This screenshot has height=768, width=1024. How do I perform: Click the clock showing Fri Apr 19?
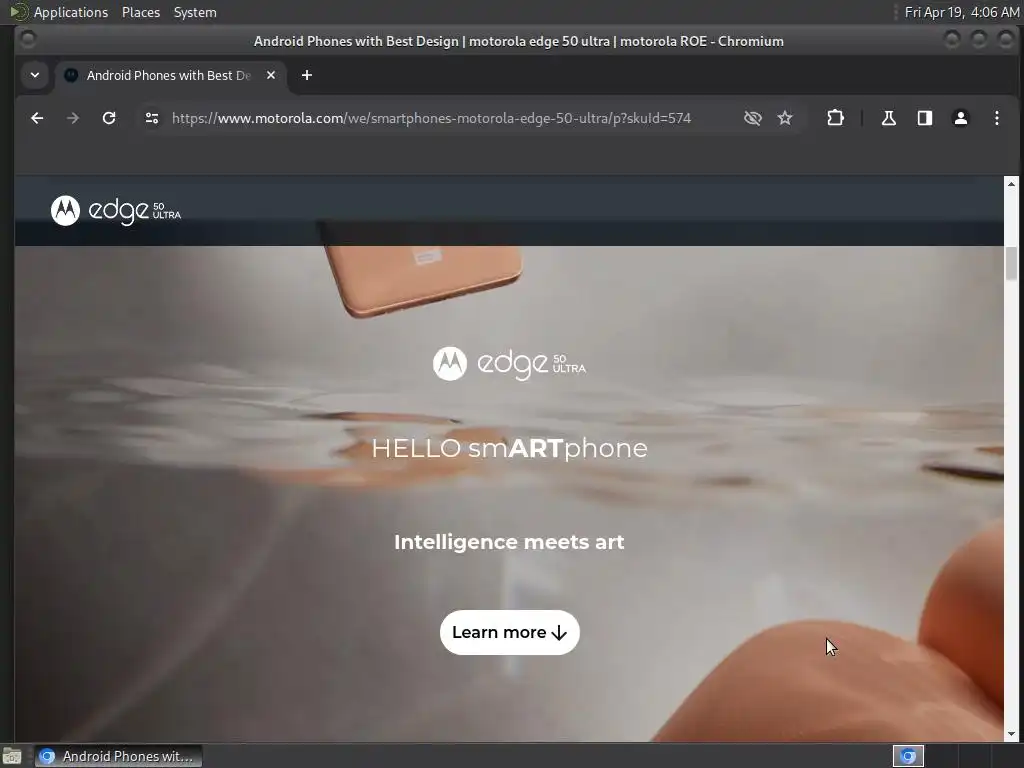tap(961, 12)
